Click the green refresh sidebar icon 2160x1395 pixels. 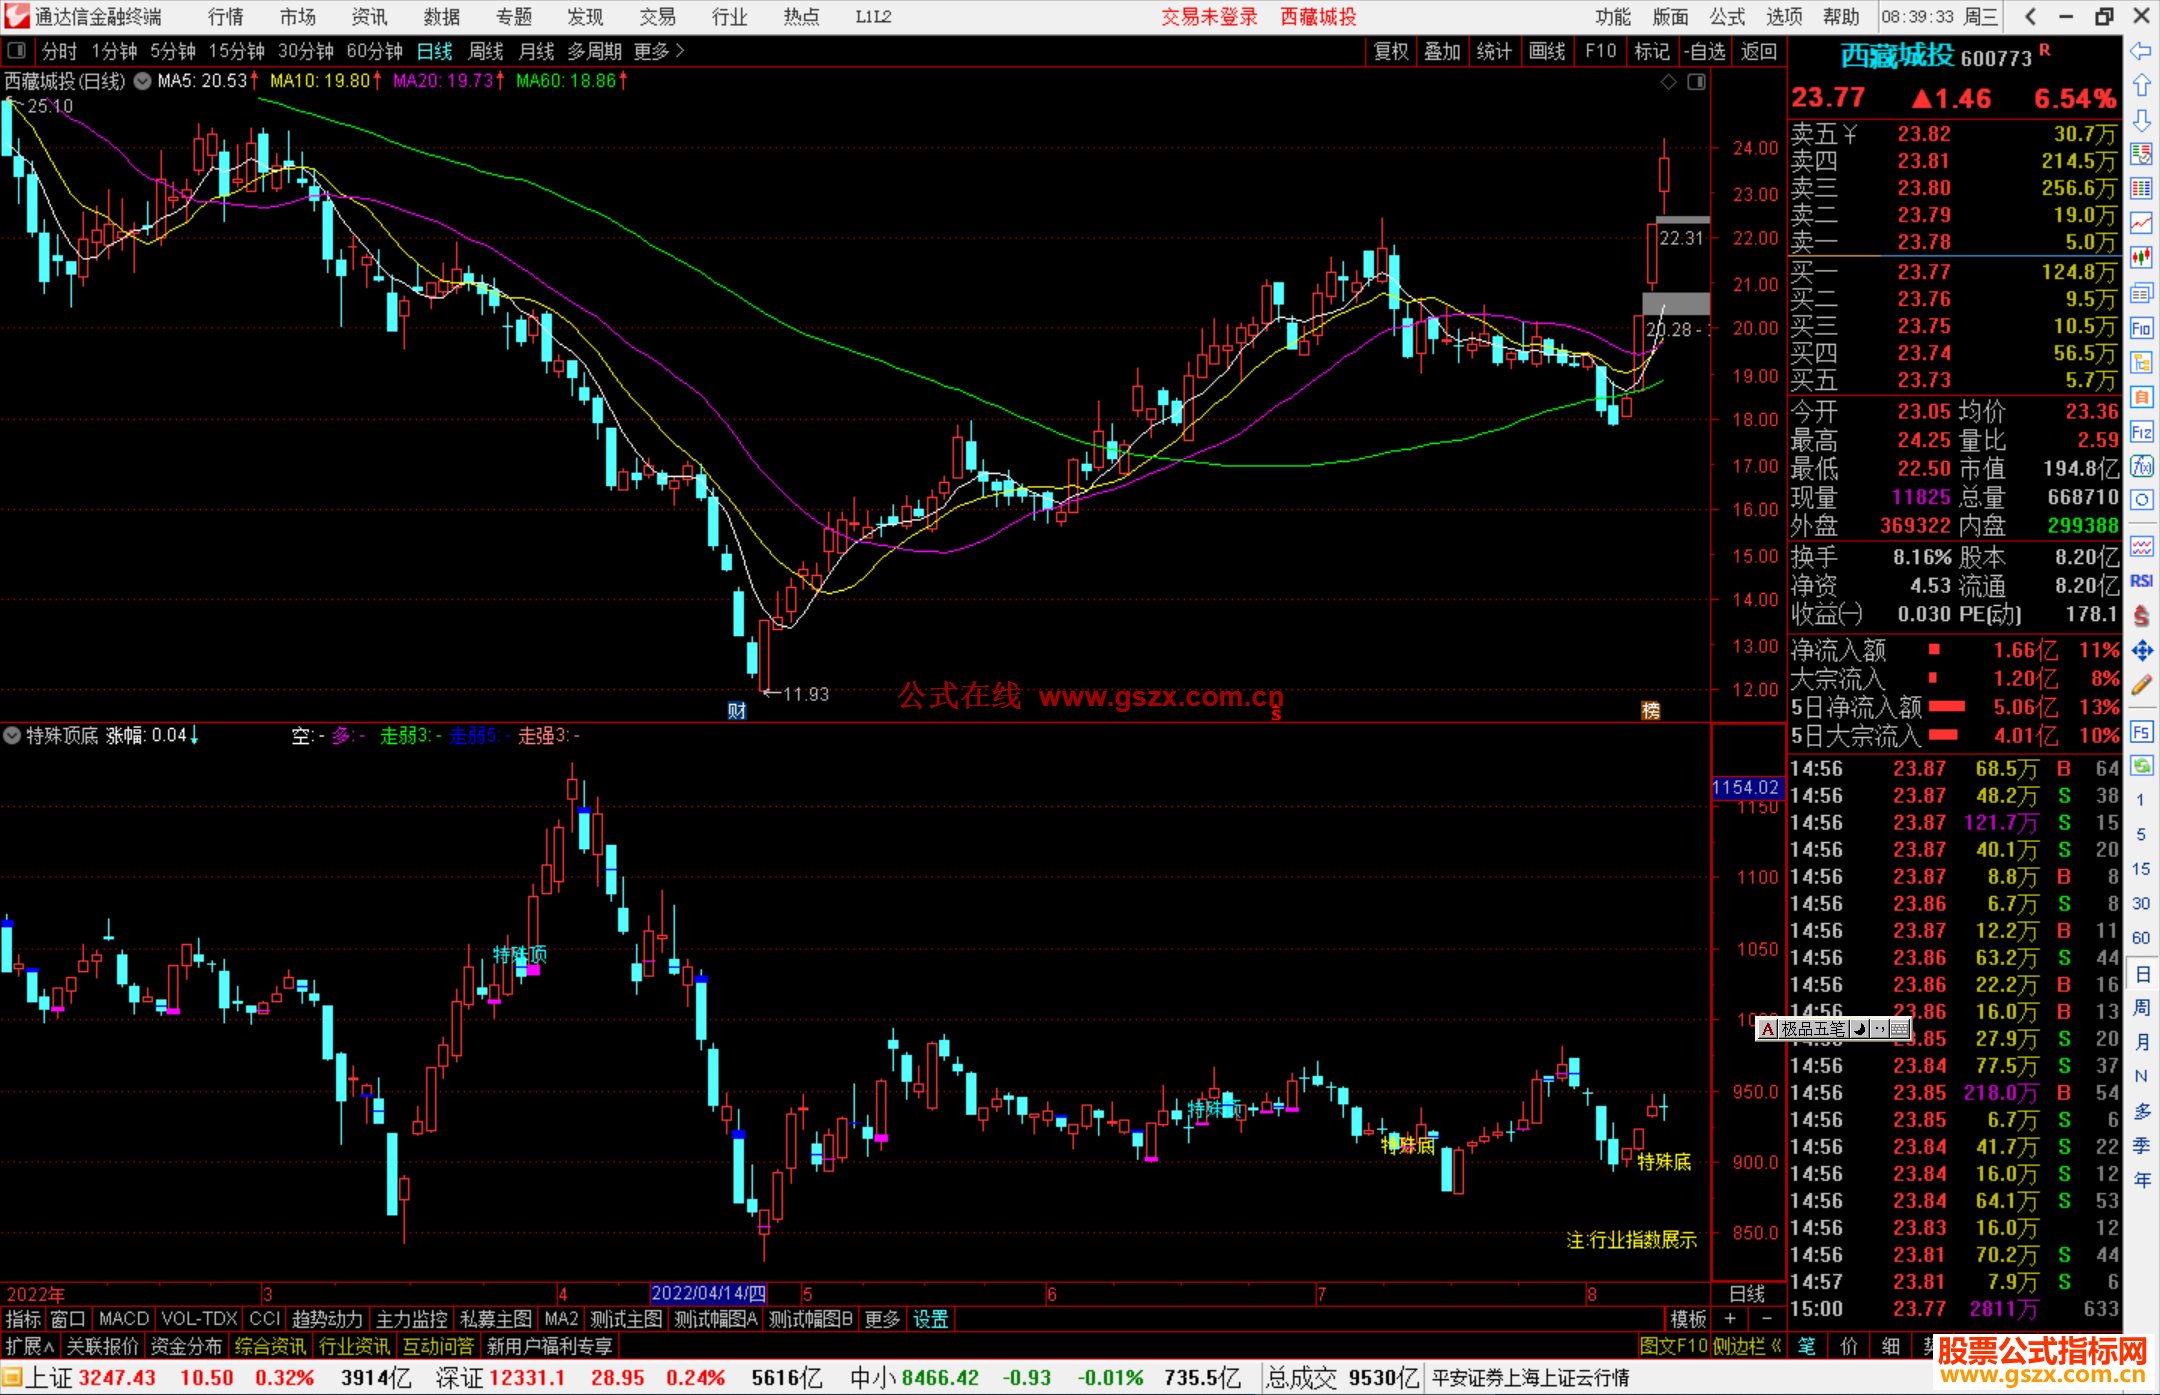click(x=2141, y=766)
